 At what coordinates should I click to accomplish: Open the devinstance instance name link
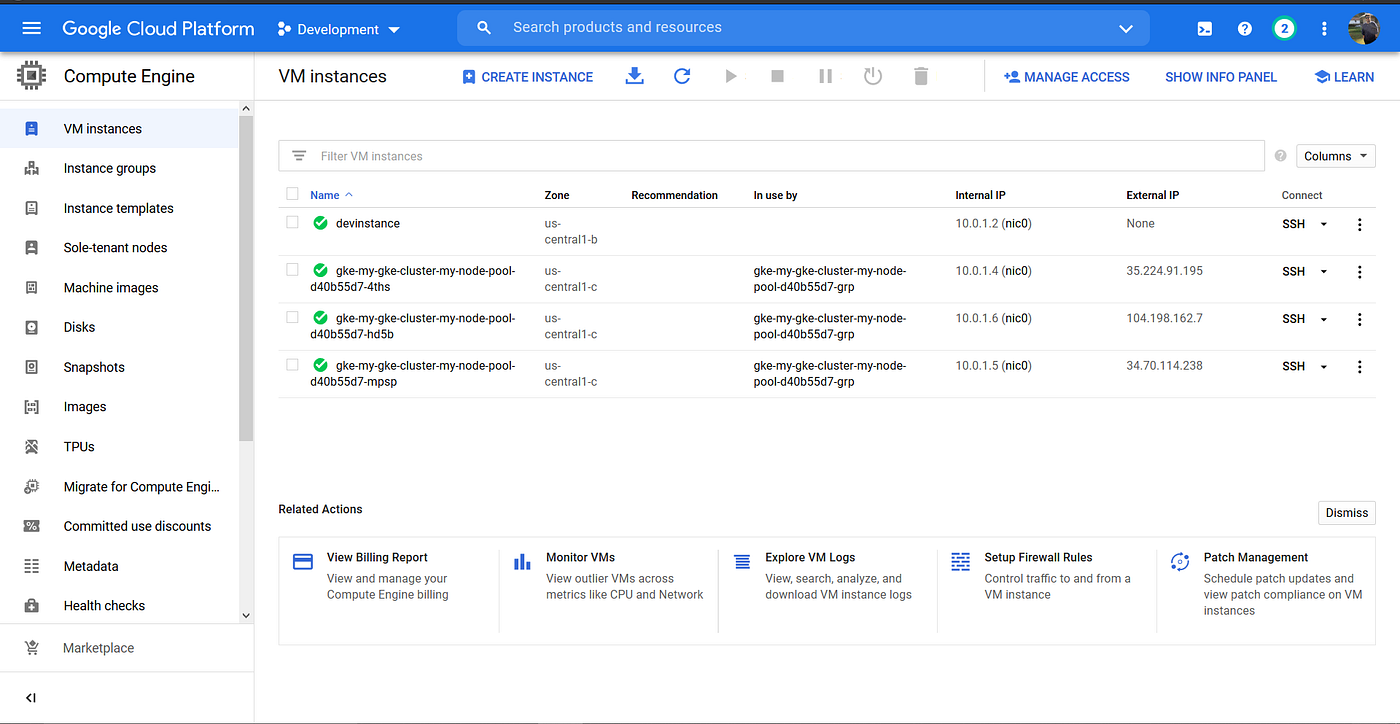[x=368, y=224]
